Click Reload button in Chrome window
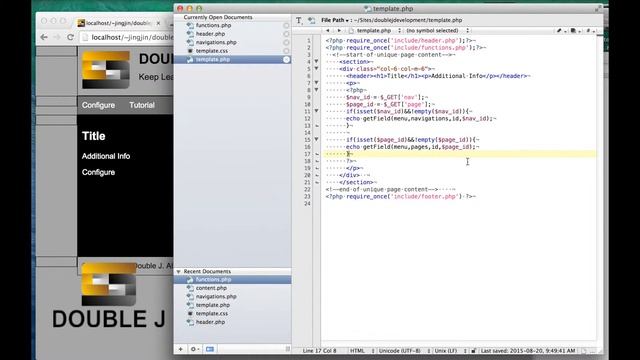This screenshot has width=640, height=360. click(x=70, y=37)
